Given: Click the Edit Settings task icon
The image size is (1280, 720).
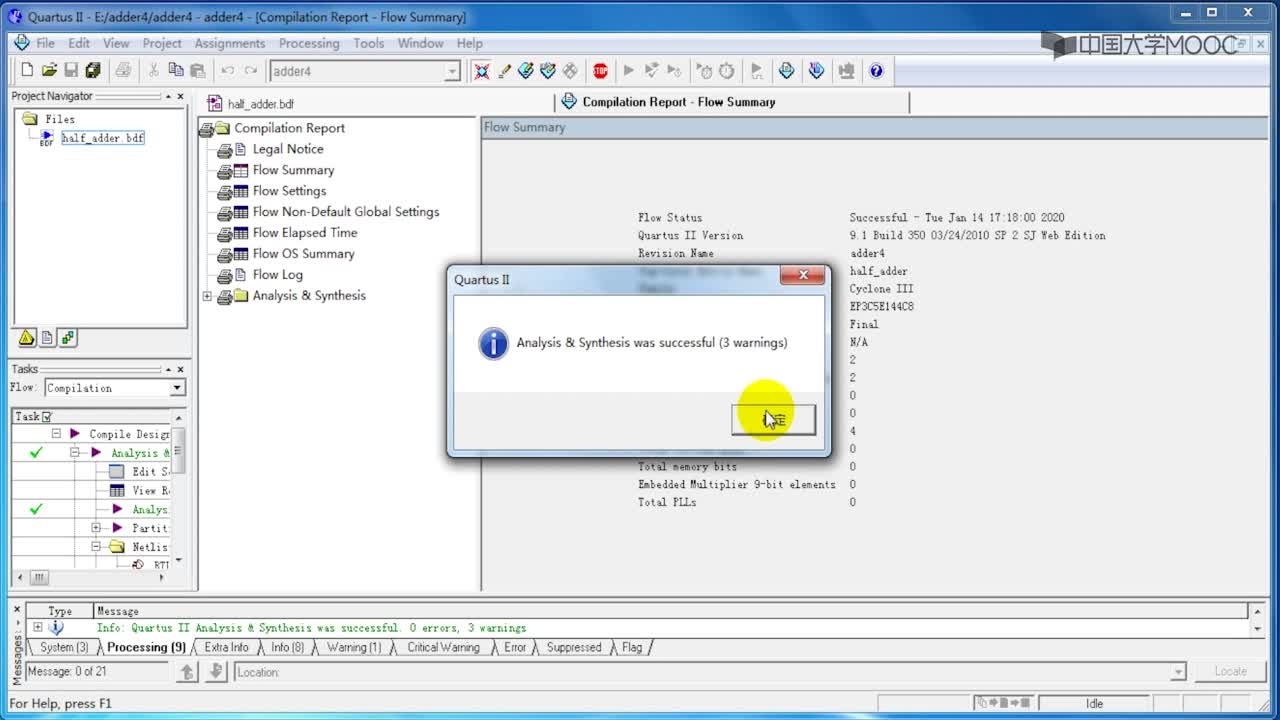Looking at the screenshot, I should coord(117,471).
